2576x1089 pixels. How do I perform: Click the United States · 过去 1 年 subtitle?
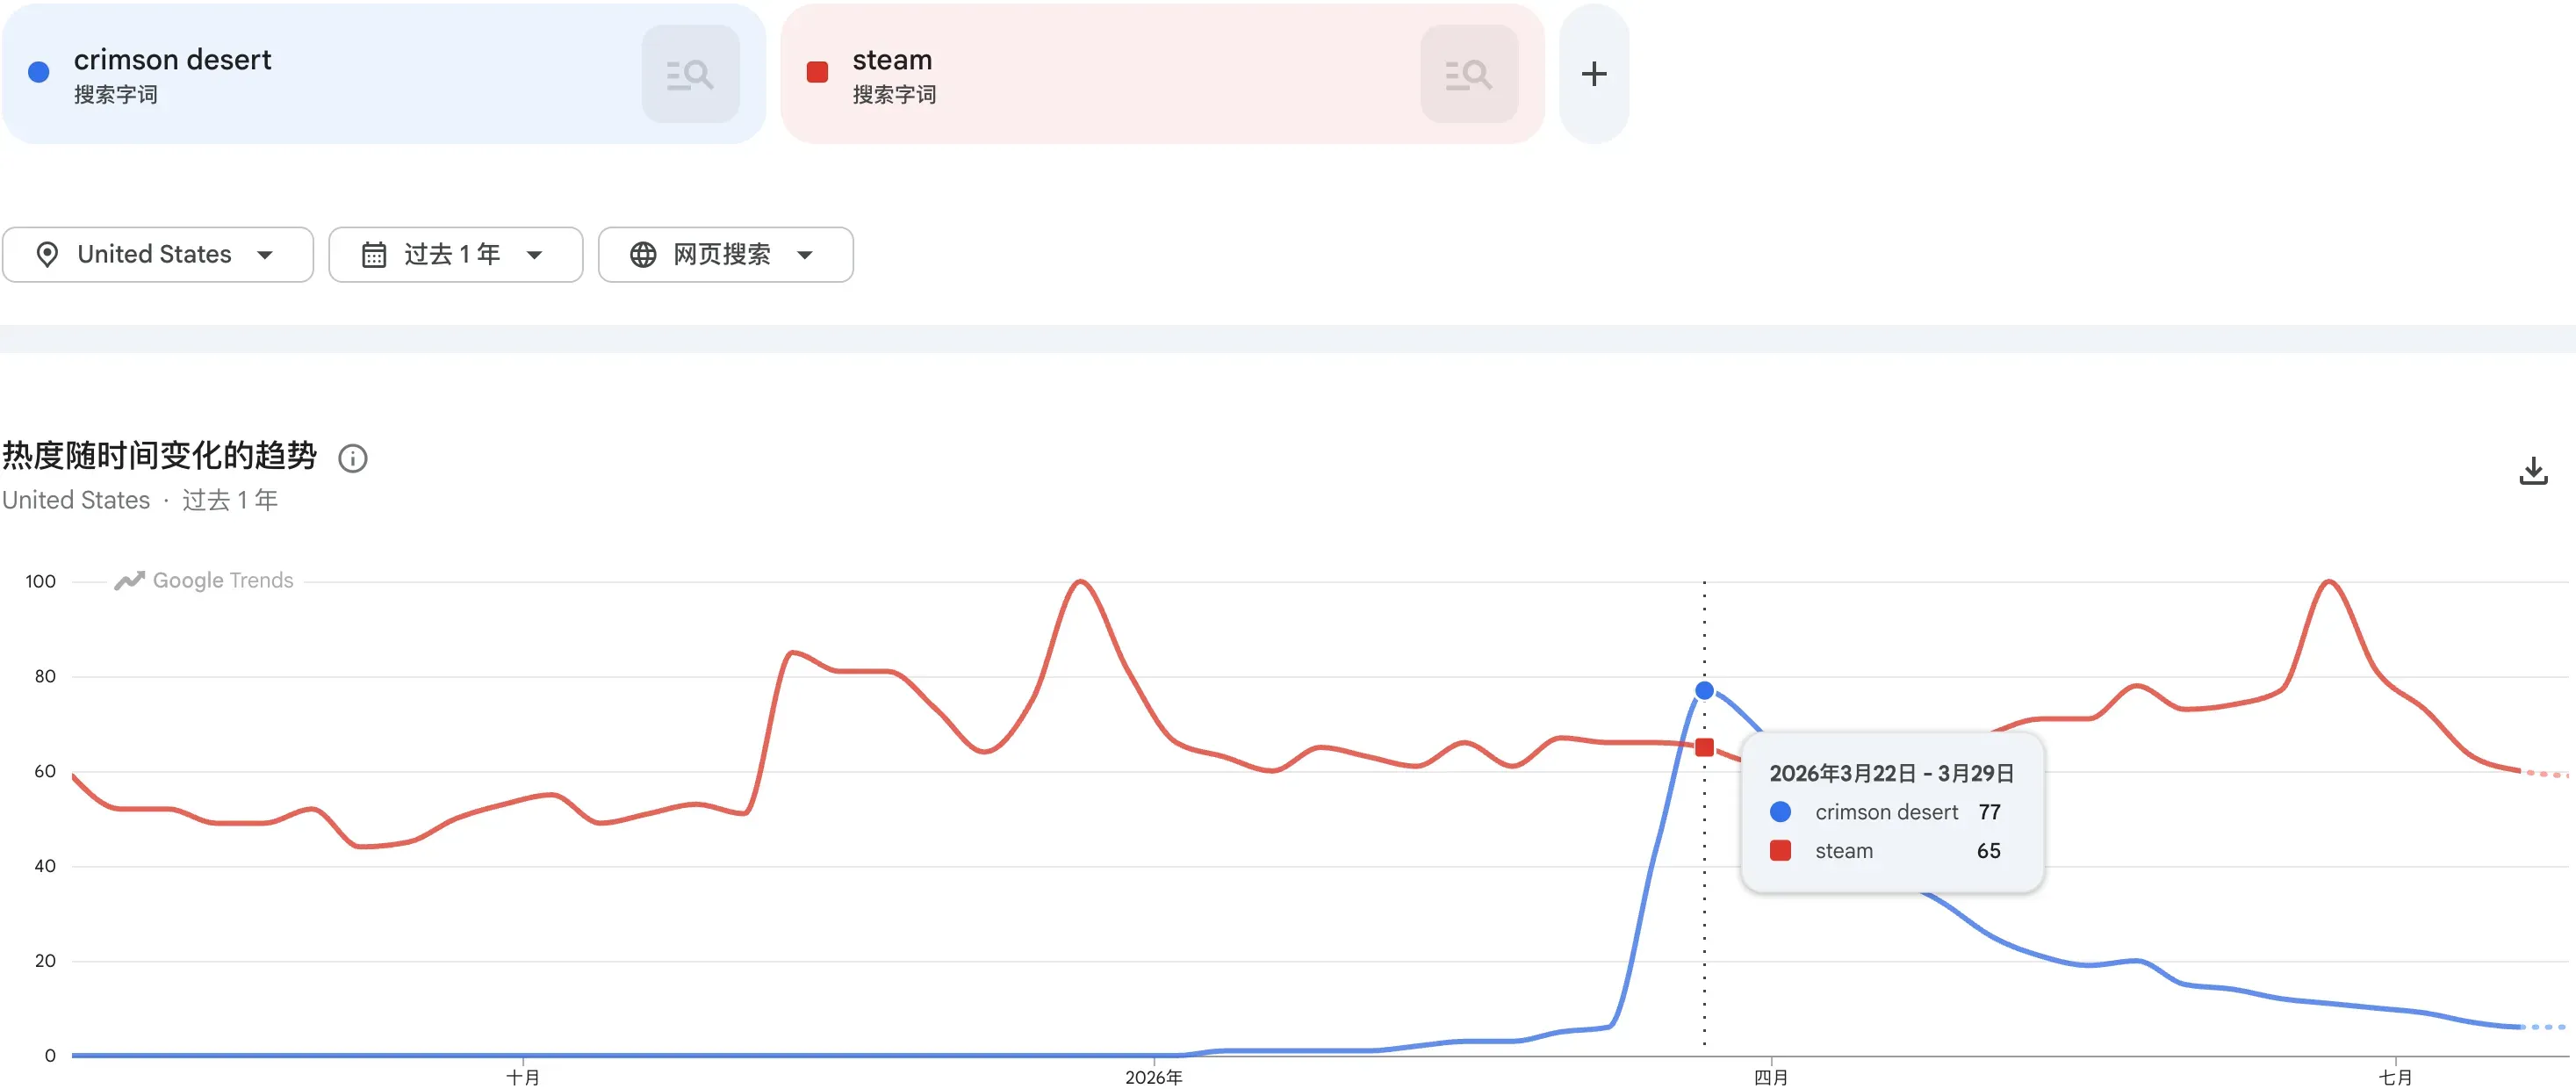[x=140, y=500]
